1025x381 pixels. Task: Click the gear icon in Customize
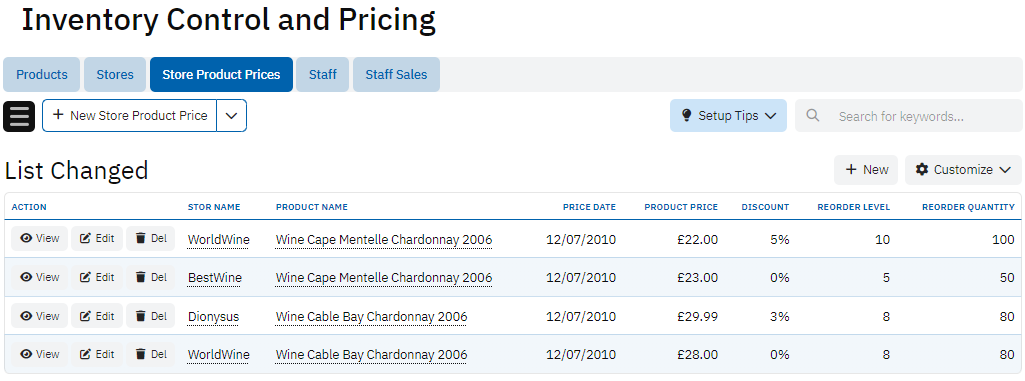tap(922, 170)
